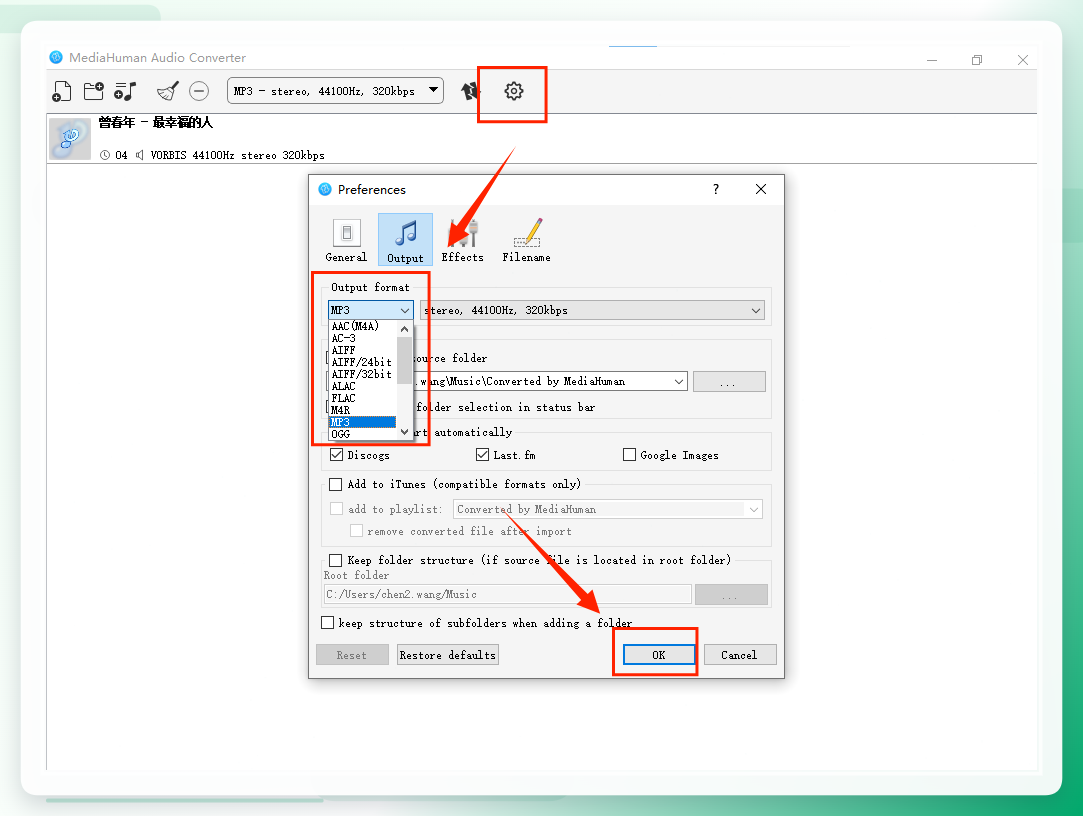Open the toolbar MP3 format dropdown

click(335, 91)
